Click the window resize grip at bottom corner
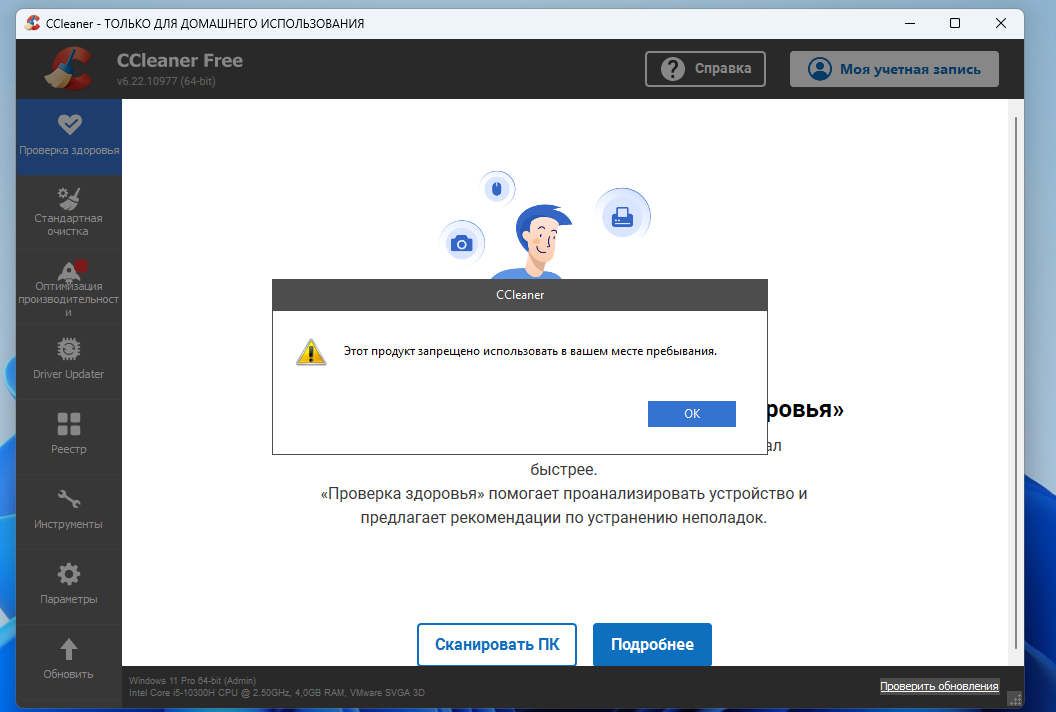The width and height of the screenshot is (1056, 712). coord(1015,698)
